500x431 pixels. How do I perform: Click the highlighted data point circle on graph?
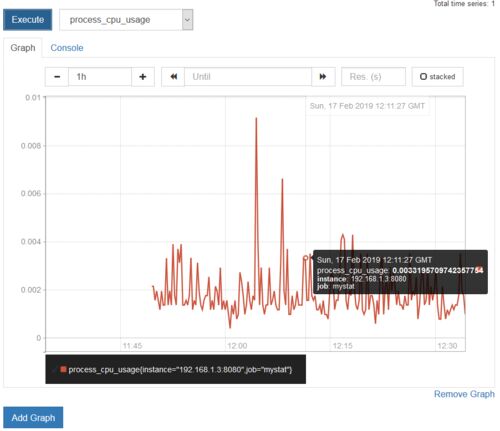tap(306, 257)
